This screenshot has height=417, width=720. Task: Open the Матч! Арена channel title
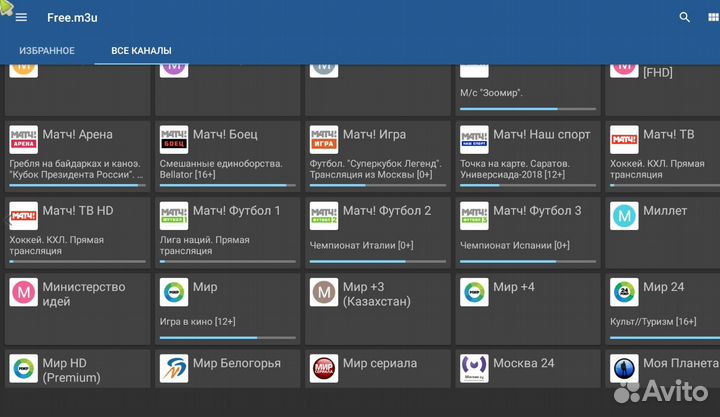tap(78, 135)
